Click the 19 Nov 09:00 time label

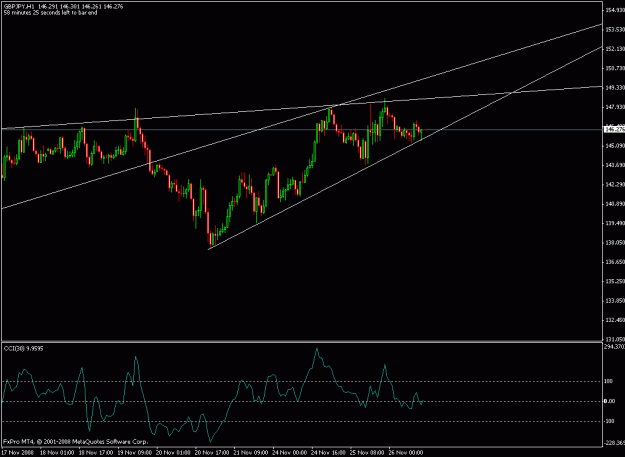click(134, 453)
